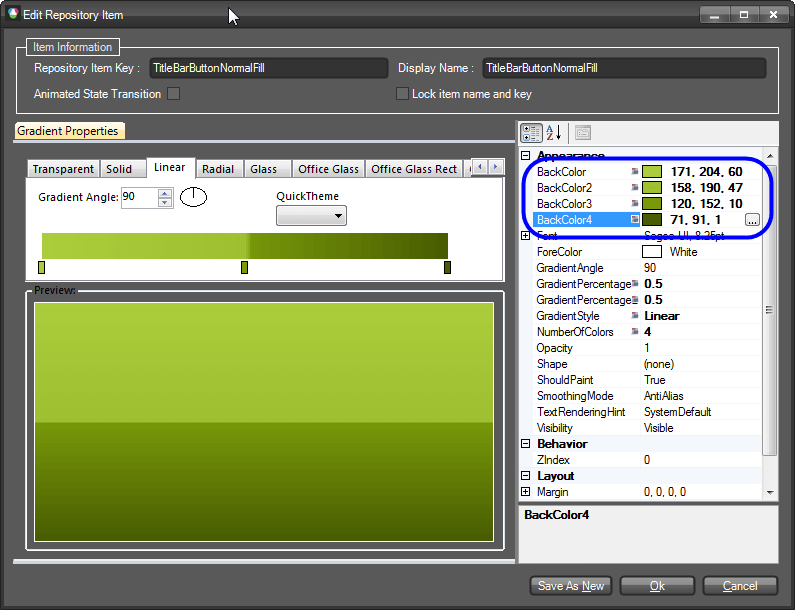
Task: Expand the Margin property node
Action: pos(526,492)
